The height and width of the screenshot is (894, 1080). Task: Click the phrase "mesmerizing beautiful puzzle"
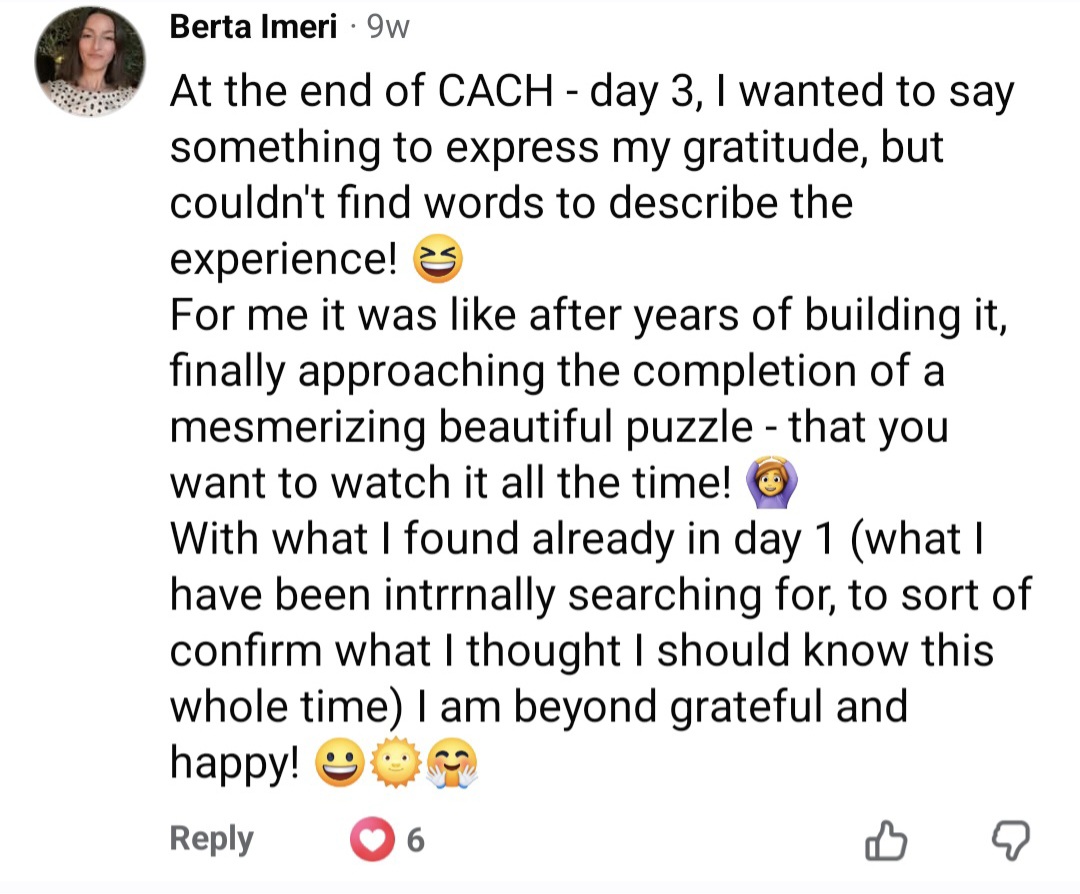461,427
